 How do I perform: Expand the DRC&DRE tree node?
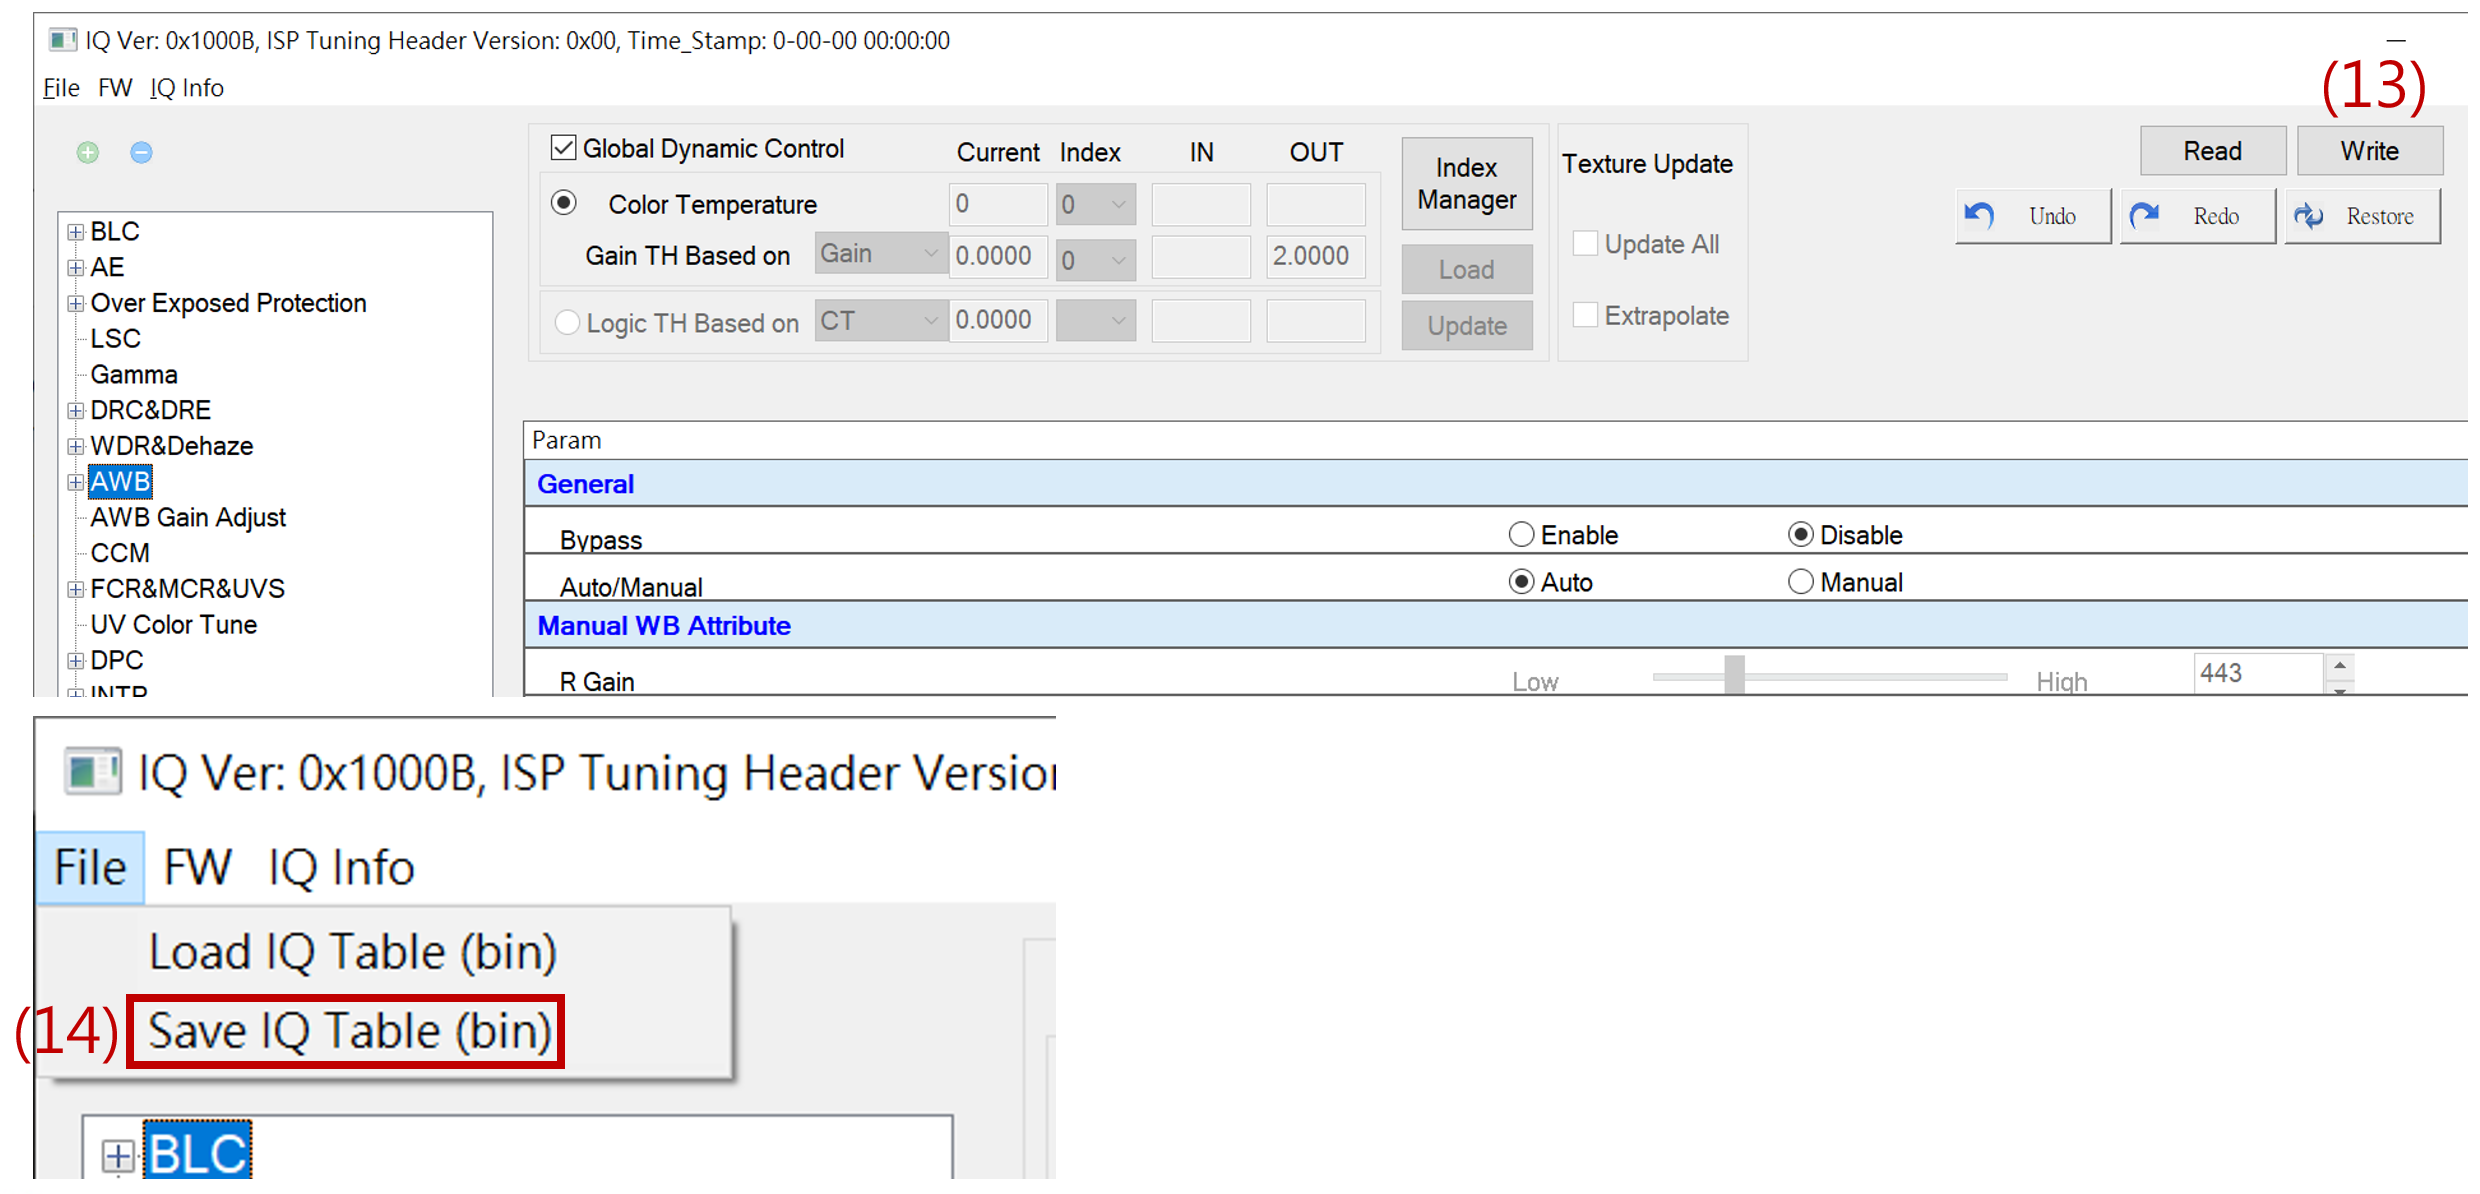75,411
